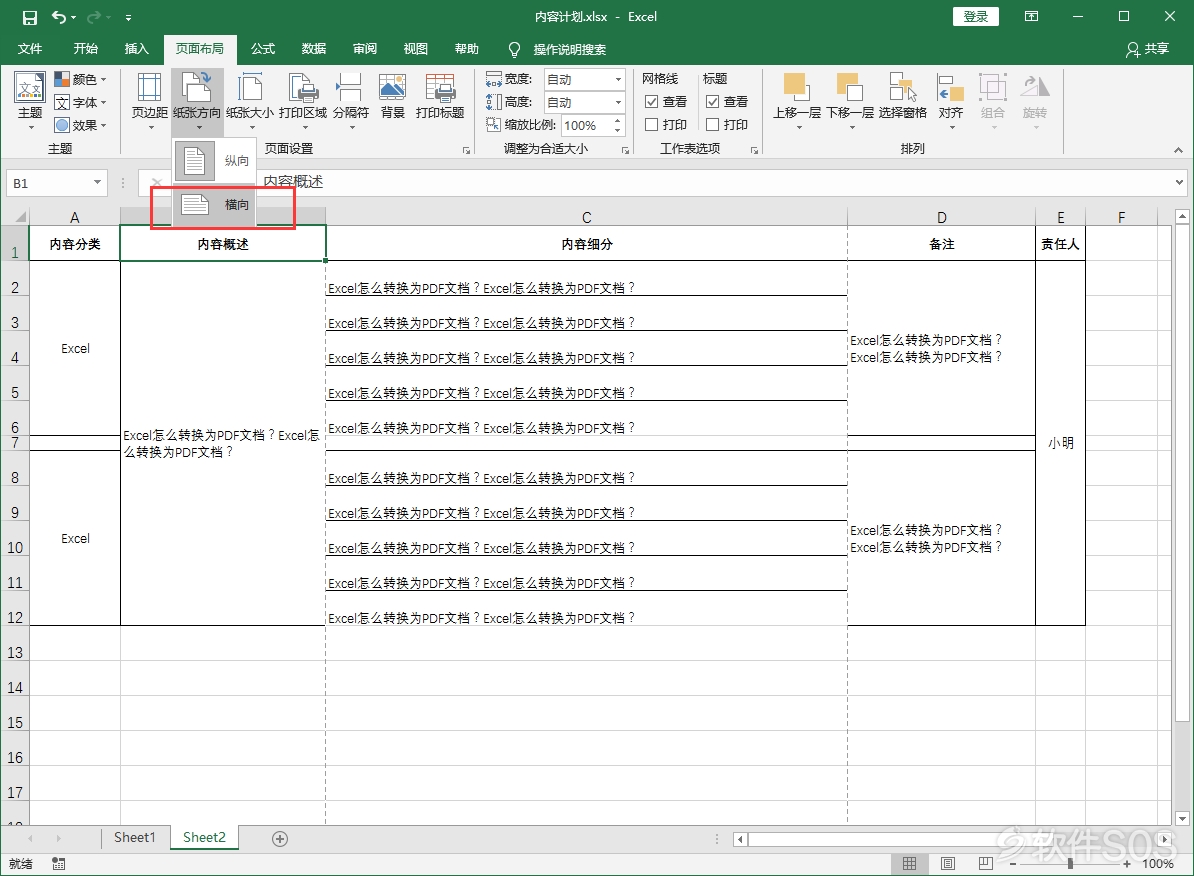Switch to the Review (审阅) tab
The width and height of the screenshot is (1194, 876).
(365, 49)
